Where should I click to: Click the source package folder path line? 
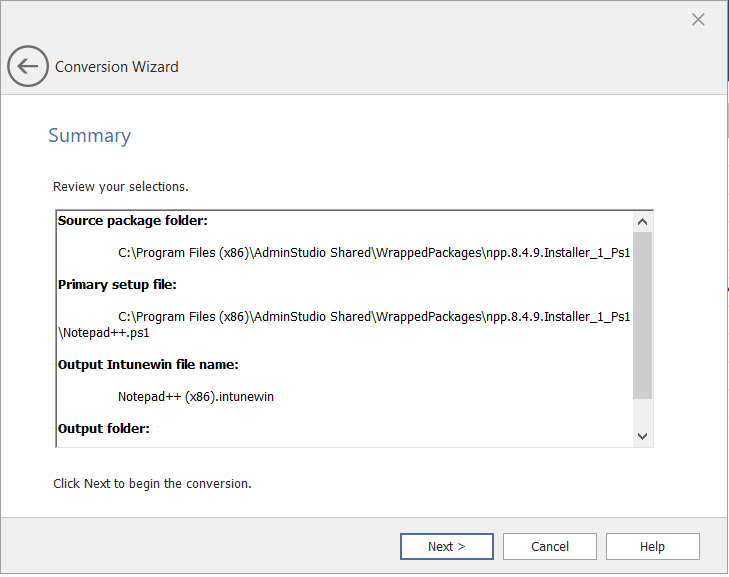pyautogui.click(x=373, y=253)
